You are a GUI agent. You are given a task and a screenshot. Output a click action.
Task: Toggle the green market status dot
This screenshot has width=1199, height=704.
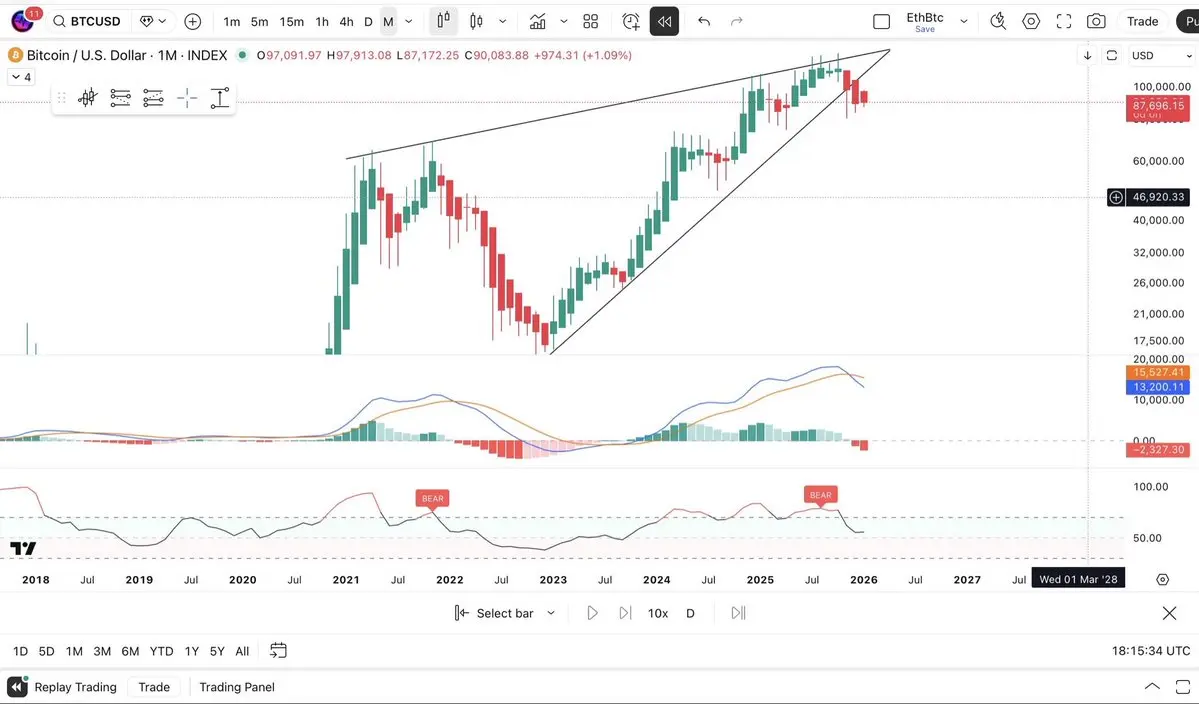click(242, 55)
